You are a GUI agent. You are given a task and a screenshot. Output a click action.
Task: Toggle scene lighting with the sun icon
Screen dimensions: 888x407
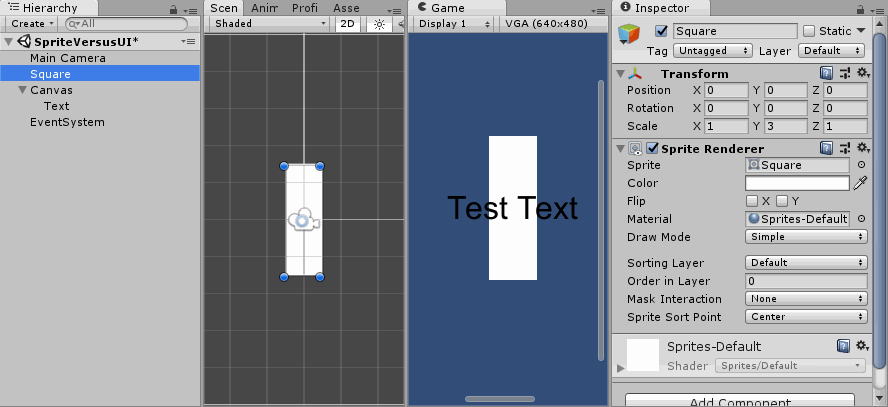pos(378,23)
